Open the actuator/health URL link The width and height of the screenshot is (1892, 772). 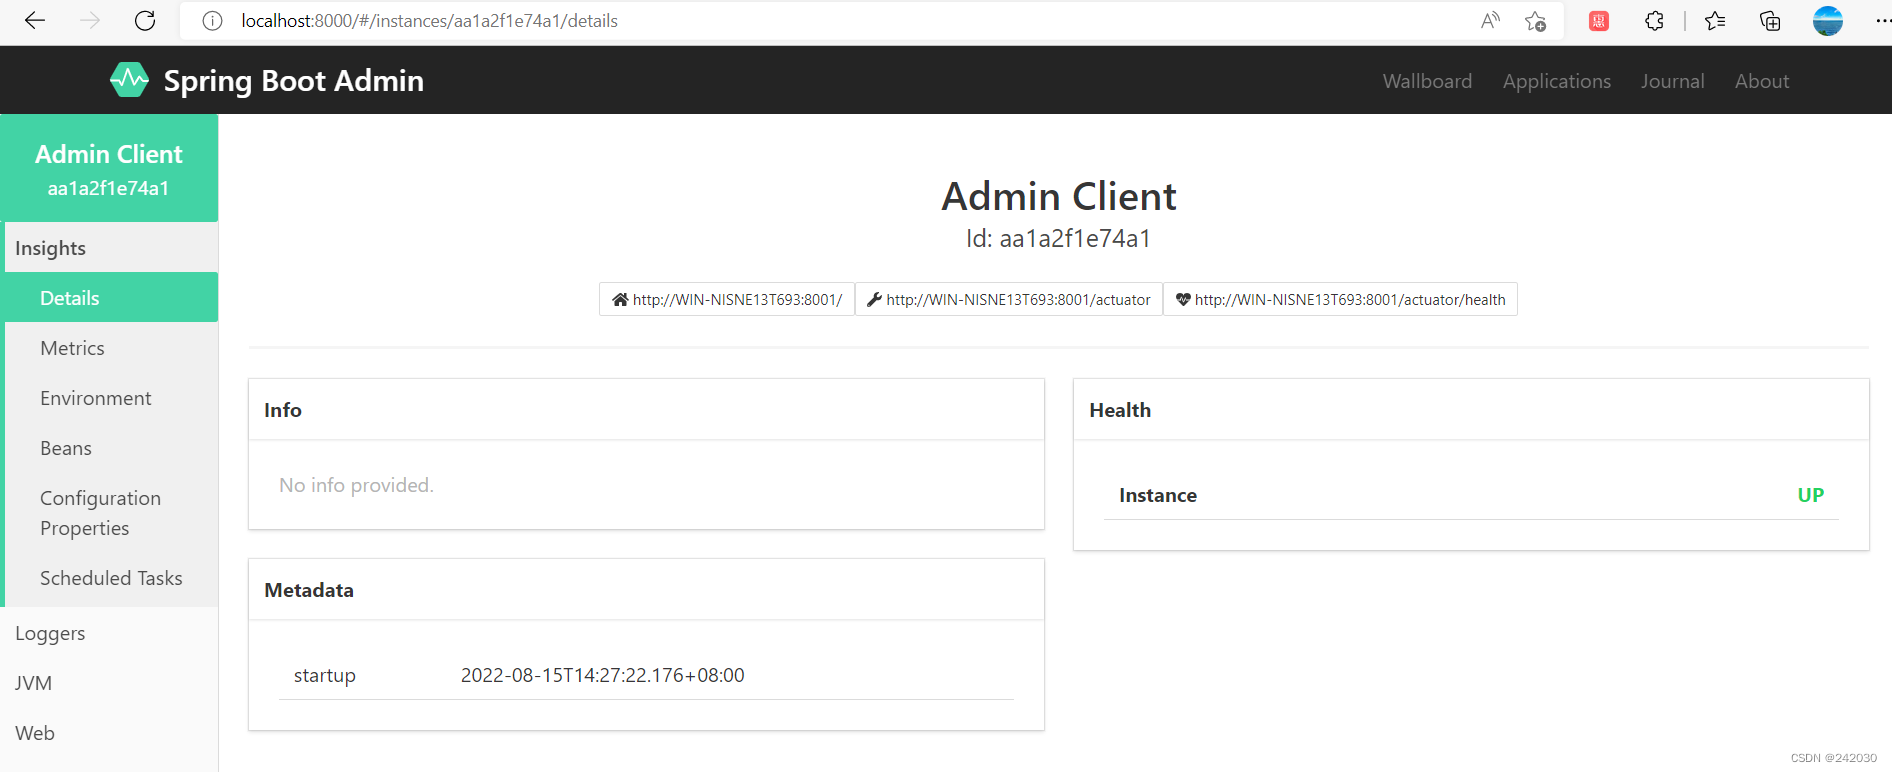coord(1340,299)
